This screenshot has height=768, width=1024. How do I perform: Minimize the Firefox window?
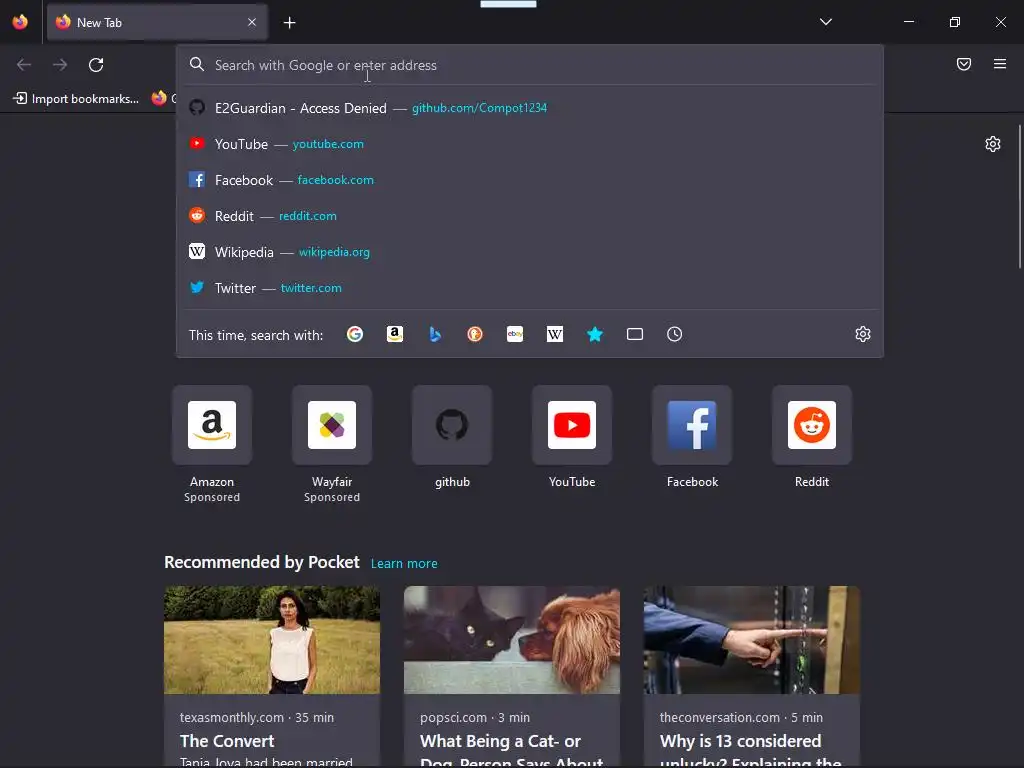(x=908, y=22)
